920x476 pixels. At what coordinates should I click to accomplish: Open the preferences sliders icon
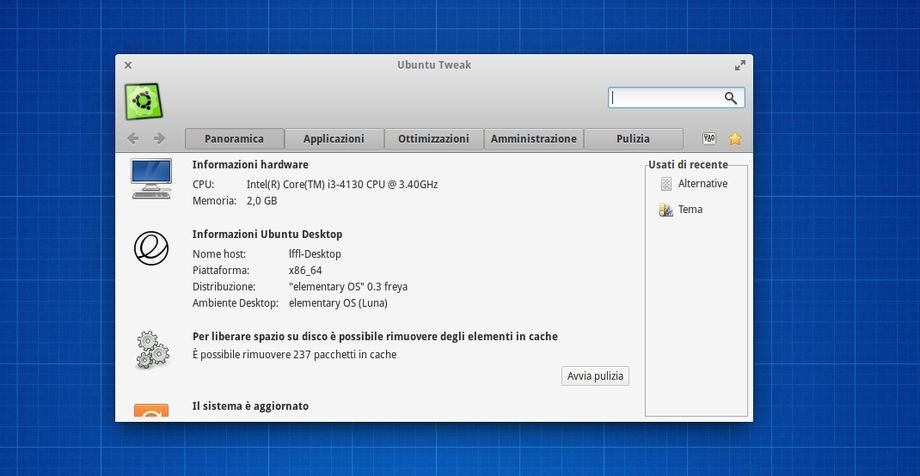pyautogui.click(x=709, y=139)
